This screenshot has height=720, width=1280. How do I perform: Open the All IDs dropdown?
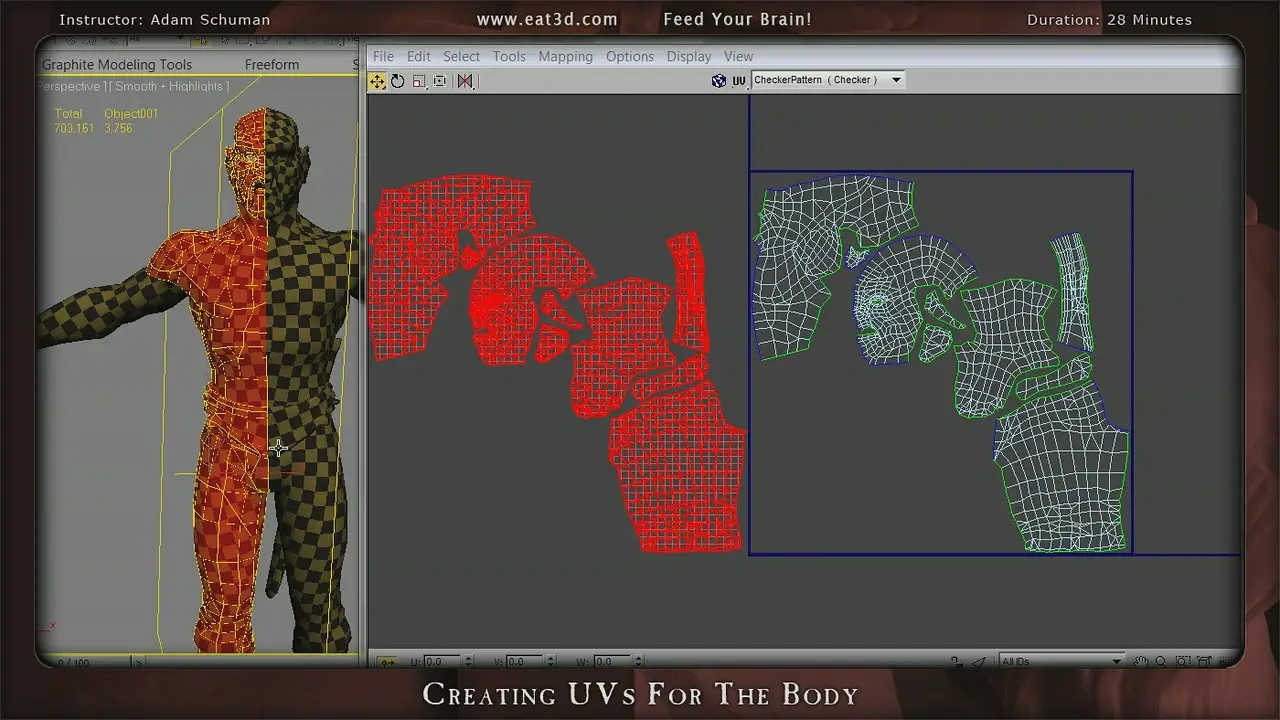click(x=1061, y=661)
